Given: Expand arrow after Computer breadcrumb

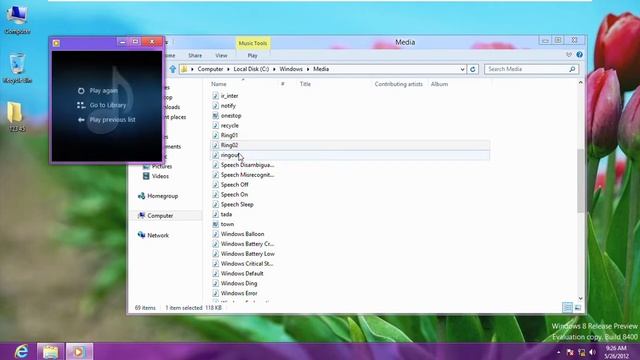Looking at the screenshot, I should click(228, 69).
